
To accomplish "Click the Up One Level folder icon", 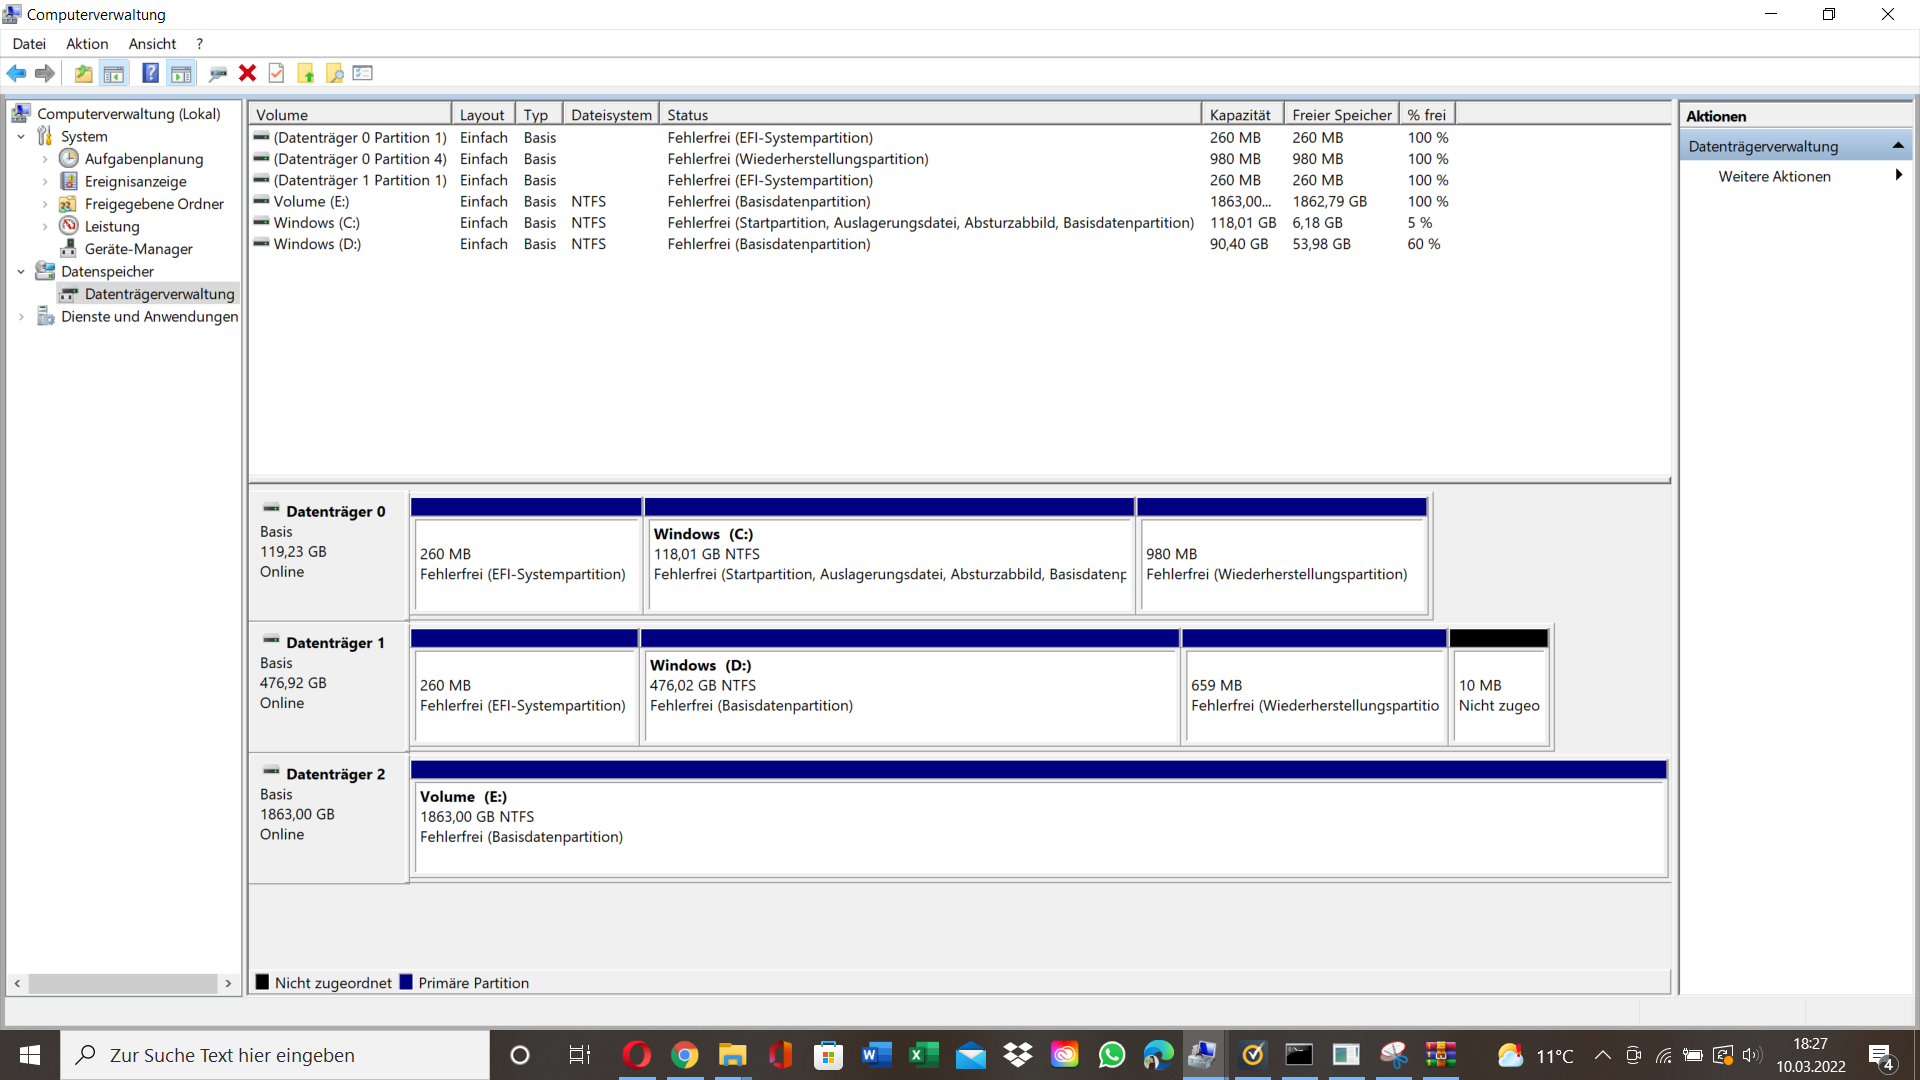I will coord(84,73).
